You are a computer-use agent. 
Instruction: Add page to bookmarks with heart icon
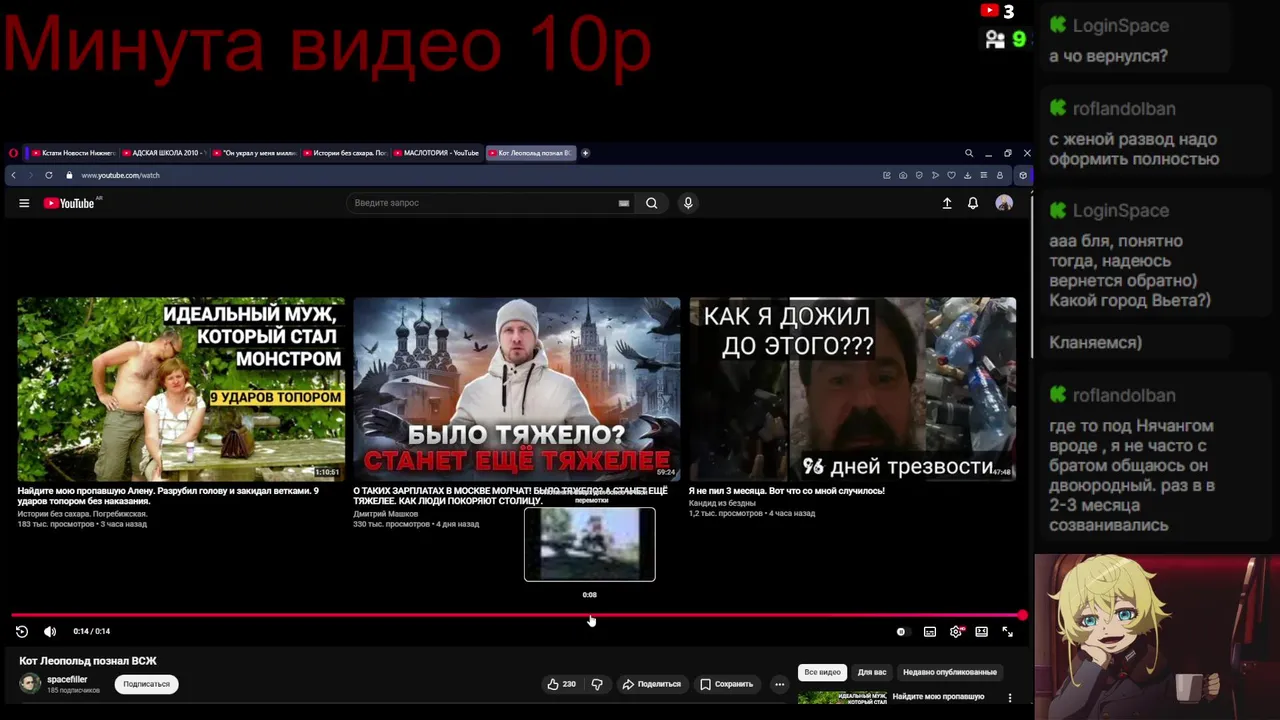pyautogui.click(x=951, y=175)
